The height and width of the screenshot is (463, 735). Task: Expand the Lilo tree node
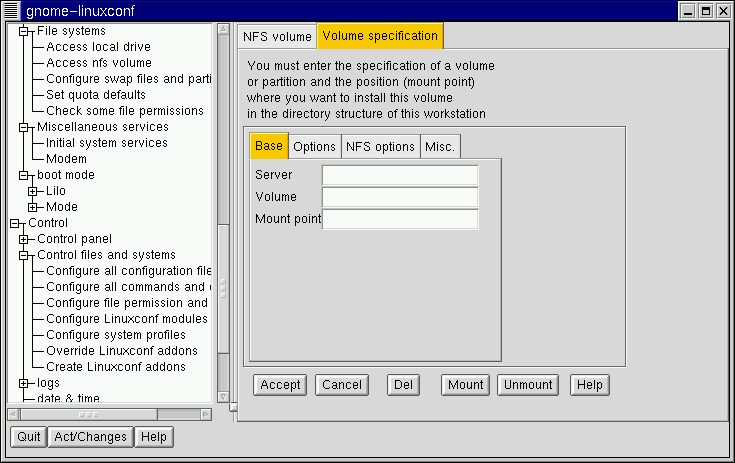(33, 191)
